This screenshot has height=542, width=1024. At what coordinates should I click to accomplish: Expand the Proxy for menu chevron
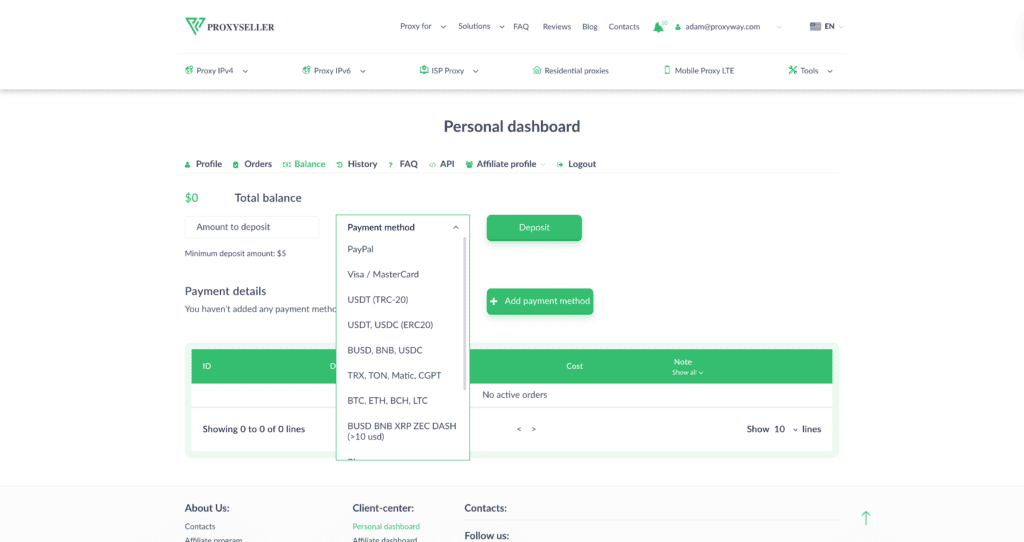tap(443, 27)
